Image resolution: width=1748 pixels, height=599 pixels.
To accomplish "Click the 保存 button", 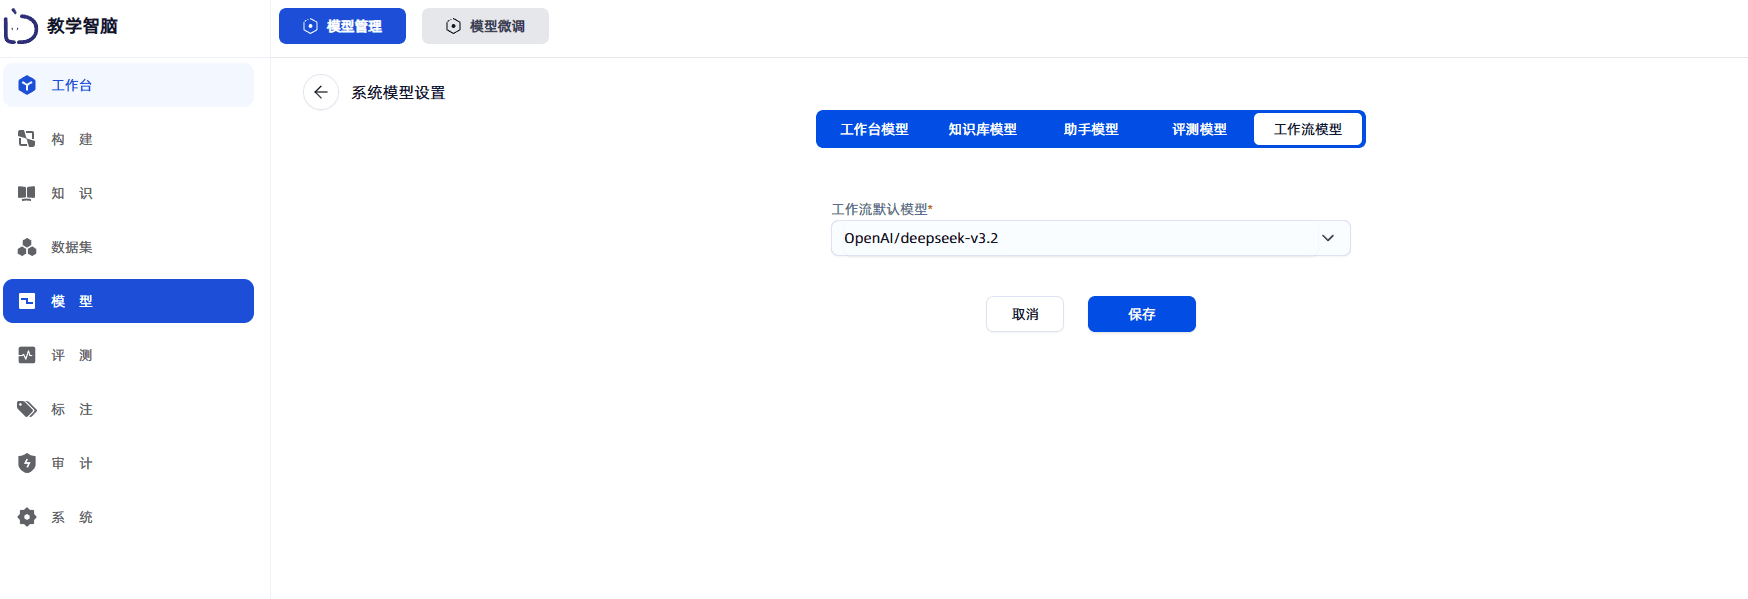I will 1142,314.
